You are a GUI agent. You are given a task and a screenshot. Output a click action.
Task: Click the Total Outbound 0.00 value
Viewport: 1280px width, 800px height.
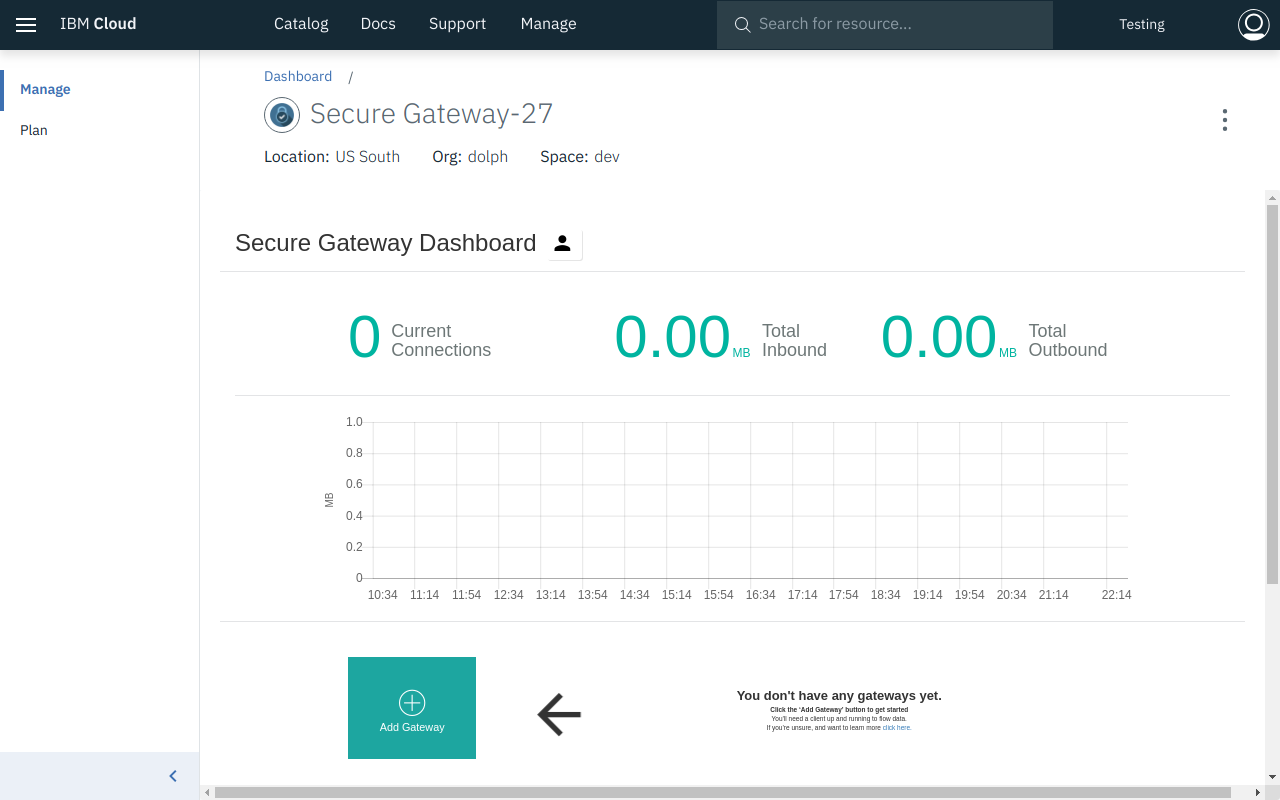tap(938, 337)
